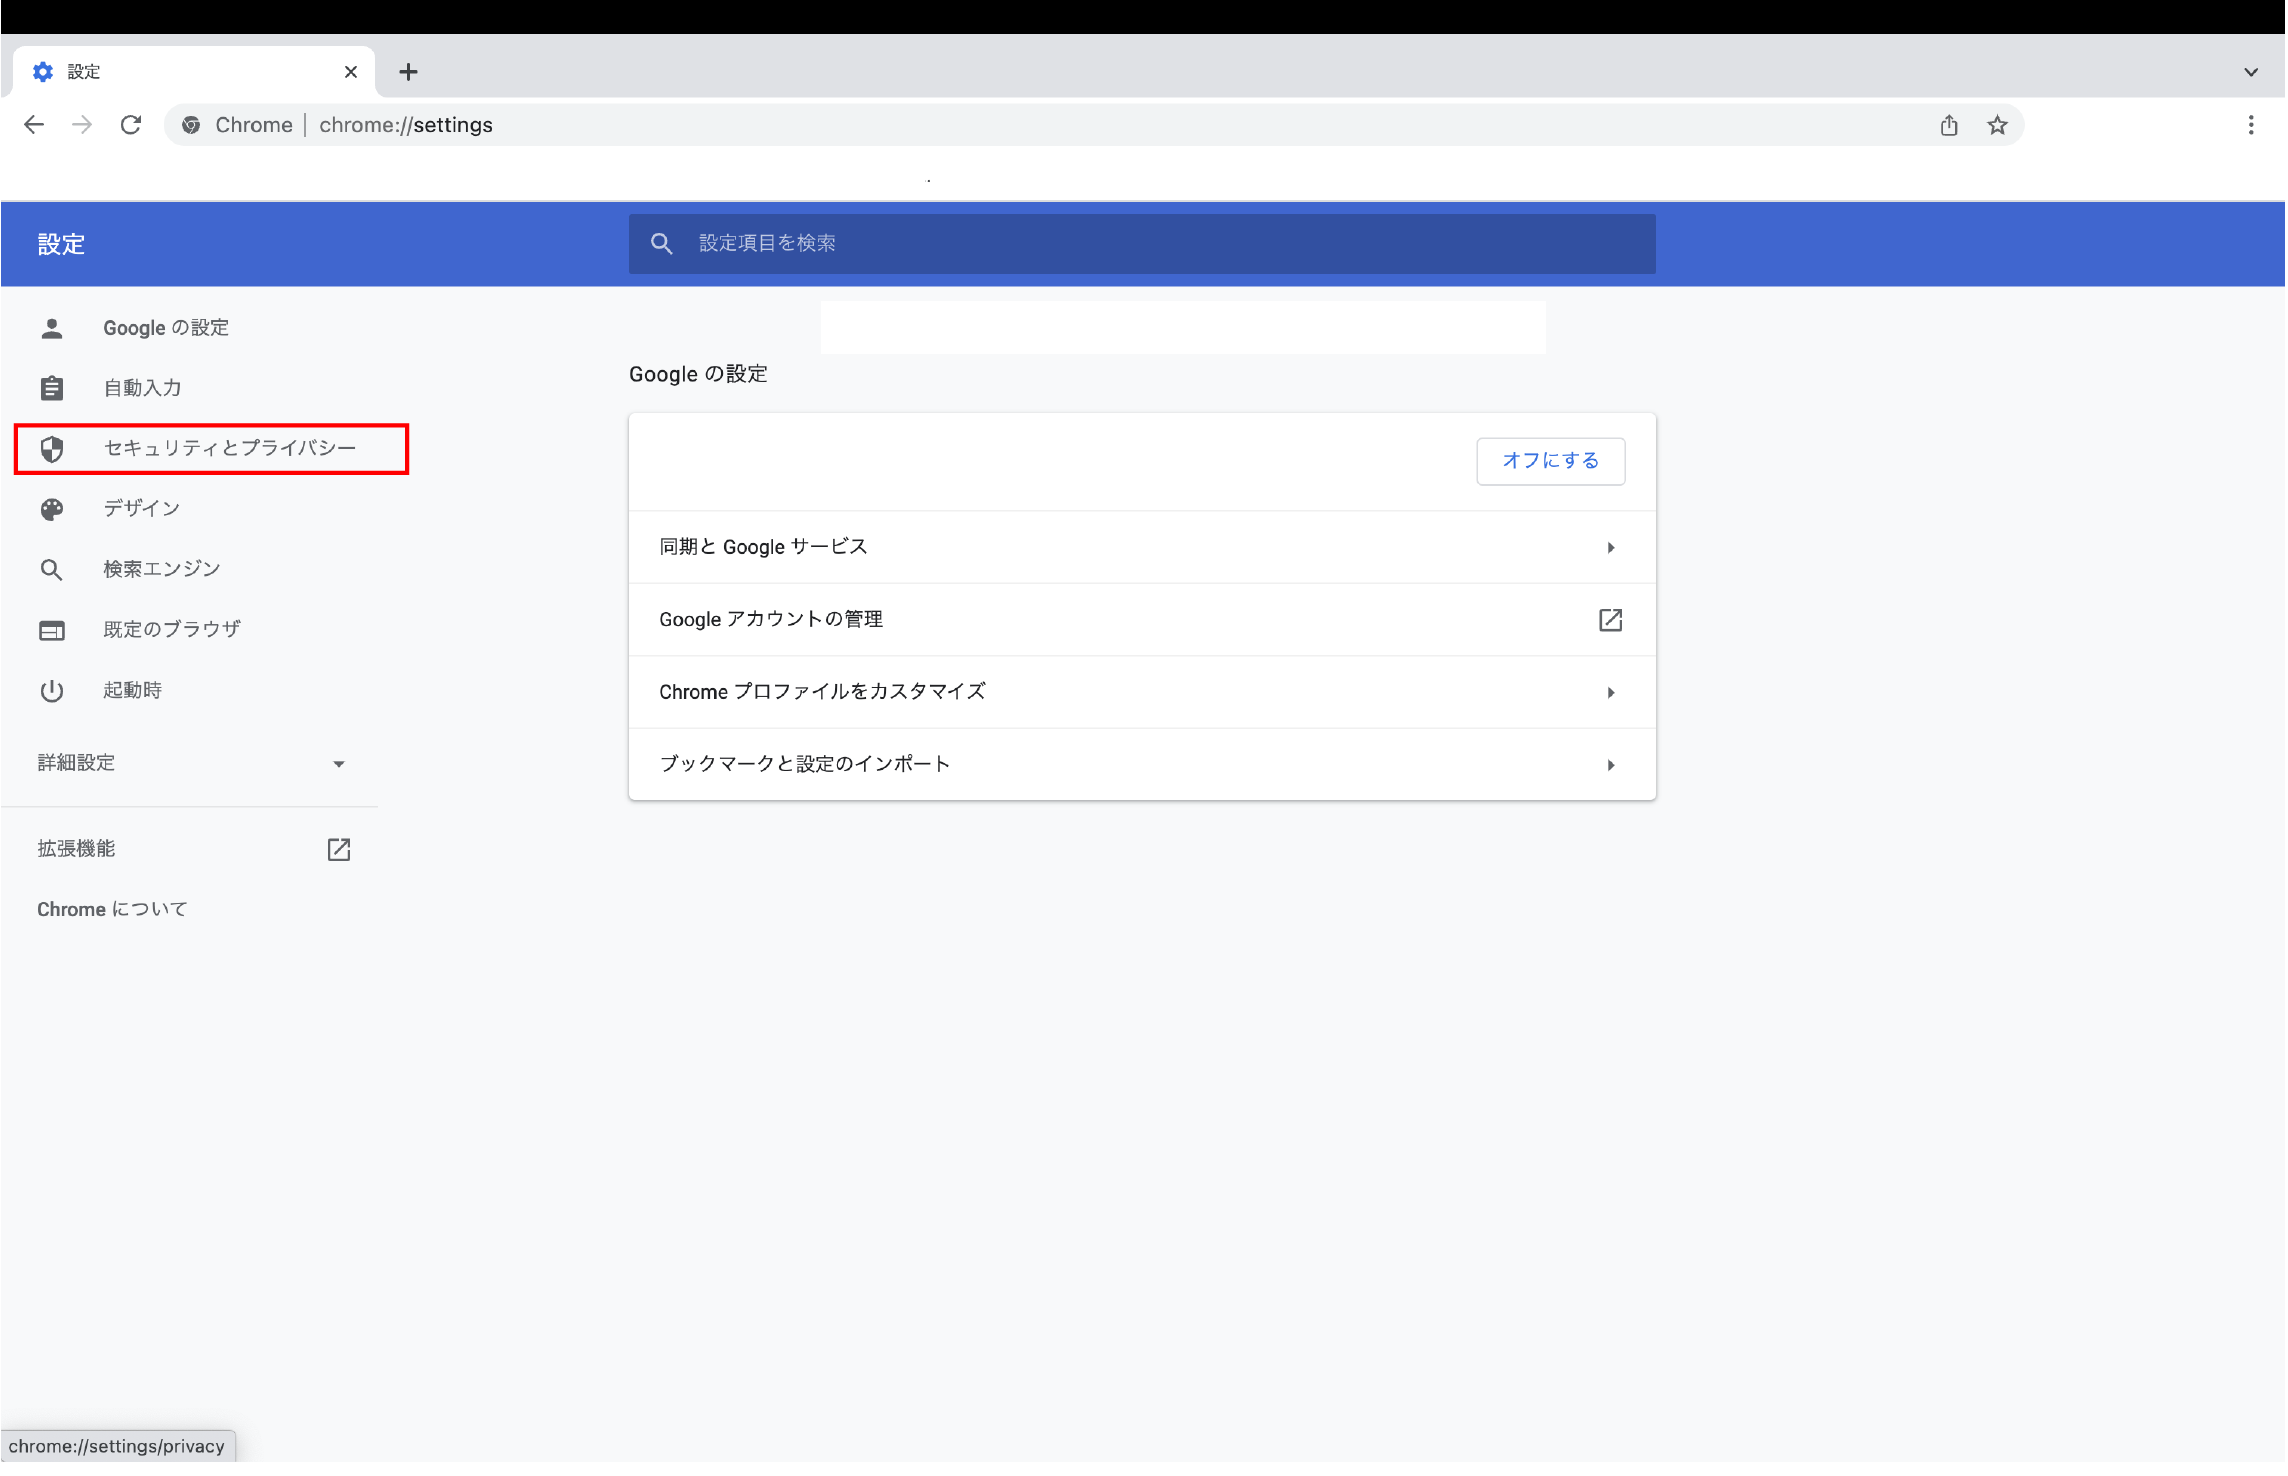Click external link icon next to 拡張機能
The width and height of the screenshot is (2288, 1476).
(x=339, y=849)
